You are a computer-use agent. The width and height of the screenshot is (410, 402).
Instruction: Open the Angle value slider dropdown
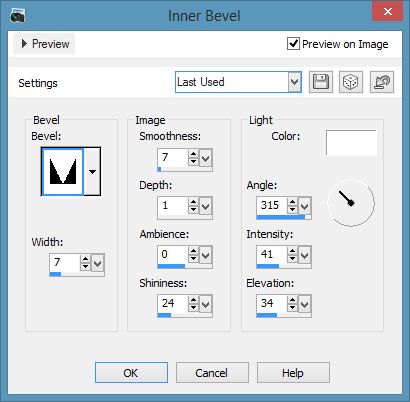coord(304,206)
